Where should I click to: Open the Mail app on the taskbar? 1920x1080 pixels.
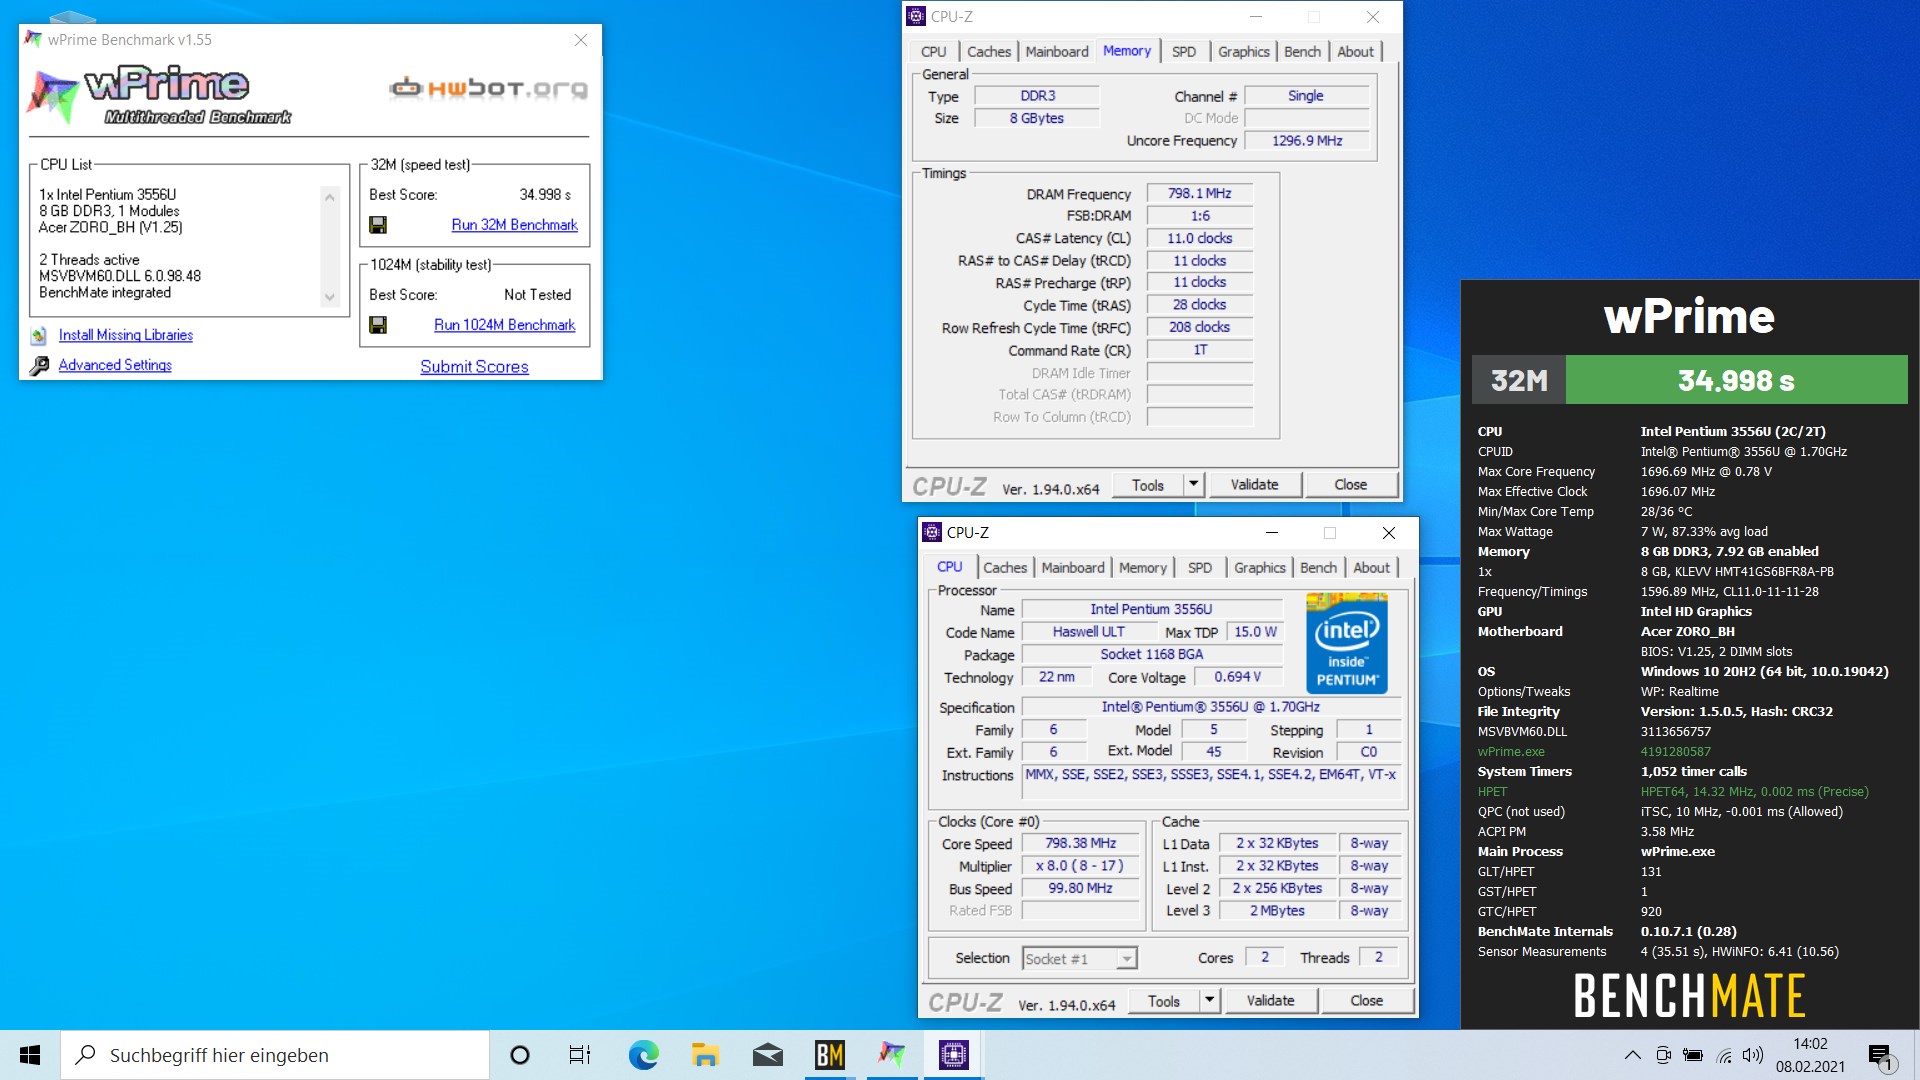pos(767,1055)
